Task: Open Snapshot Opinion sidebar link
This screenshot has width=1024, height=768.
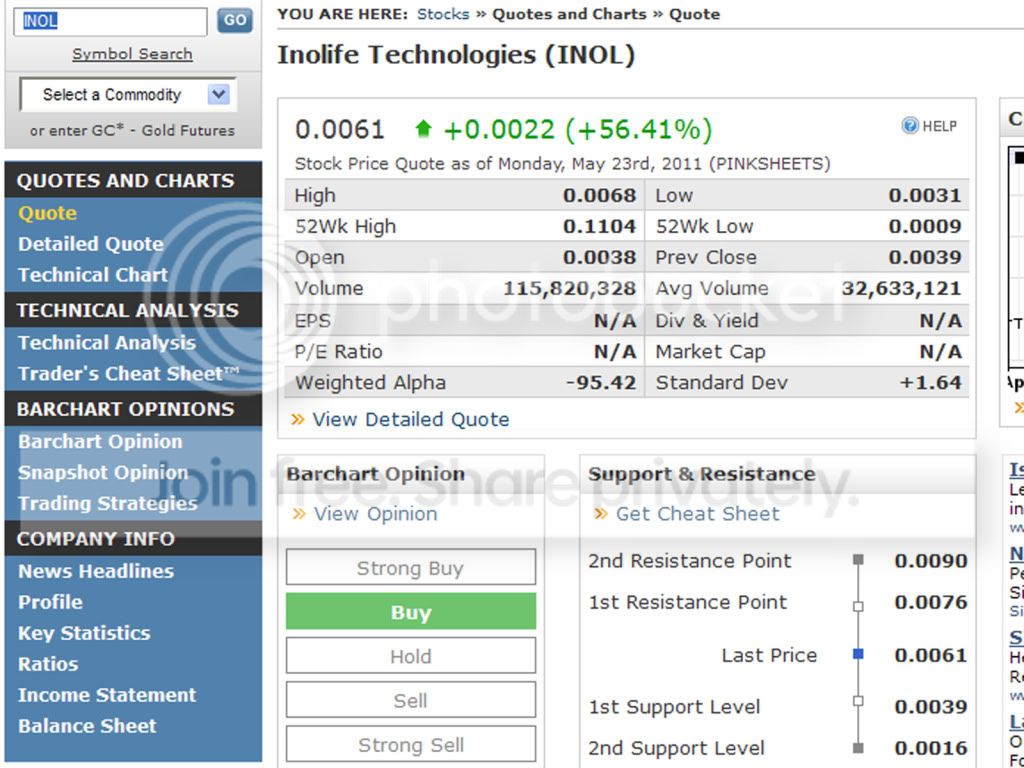Action: tap(103, 472)
